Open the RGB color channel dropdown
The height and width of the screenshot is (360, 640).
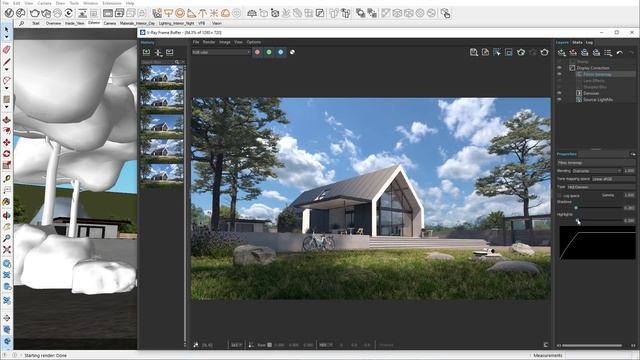(x=221, y=52)
